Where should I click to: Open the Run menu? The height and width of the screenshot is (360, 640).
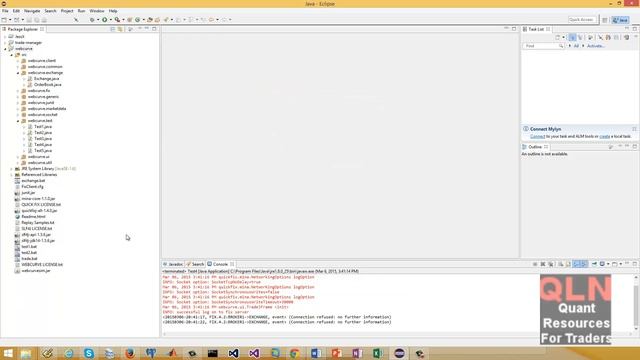pos(81,11)
